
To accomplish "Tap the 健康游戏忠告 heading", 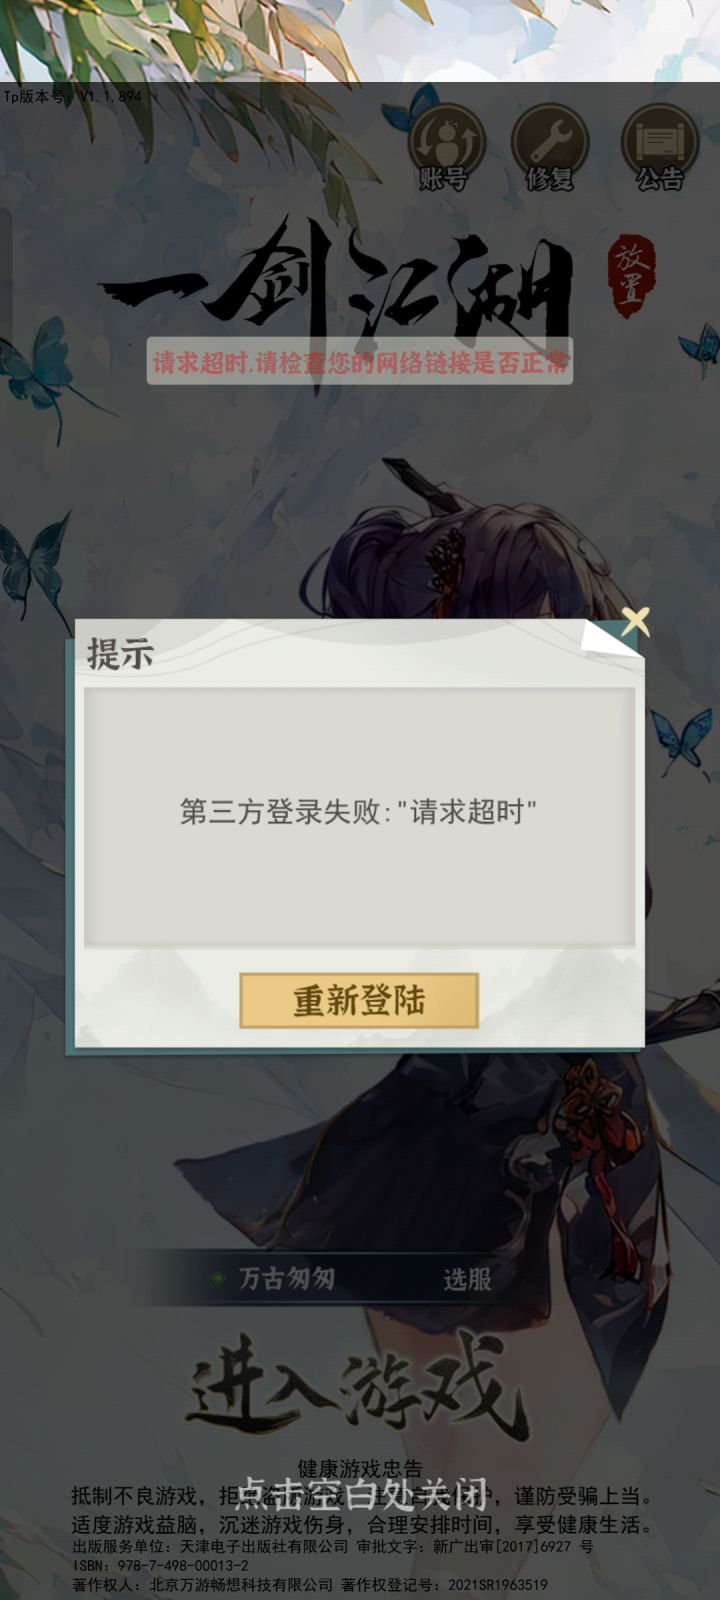I will point(360,1468).
